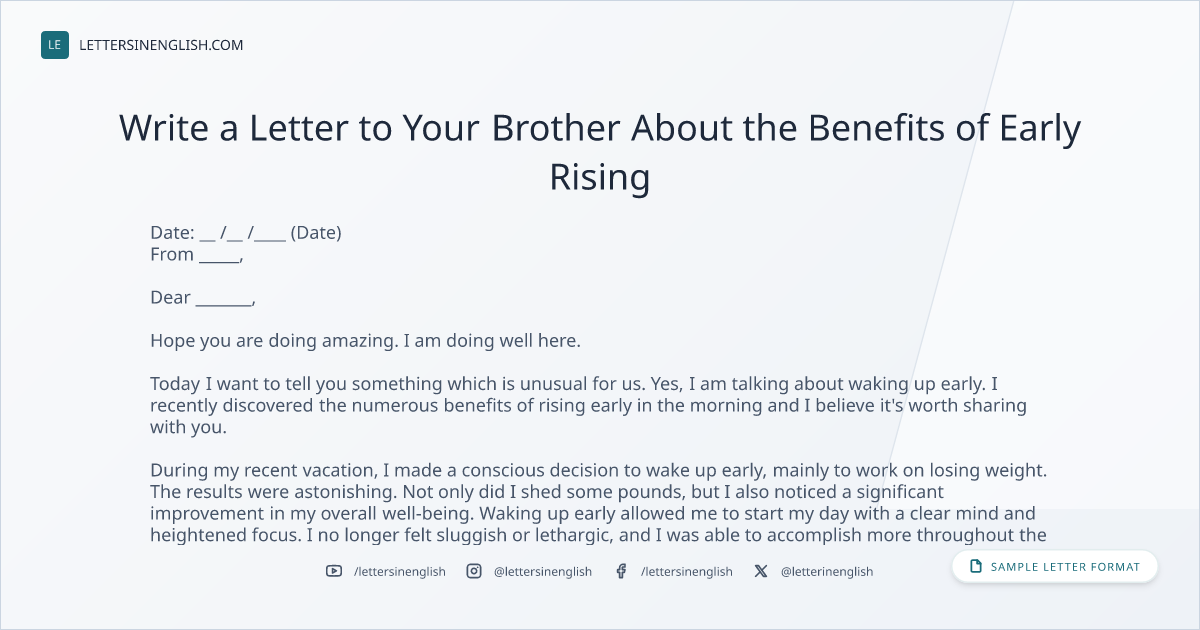Click the Sample Letter Format button
This screenshot has width=1200, height=630.
click(x=1055, y=567)
